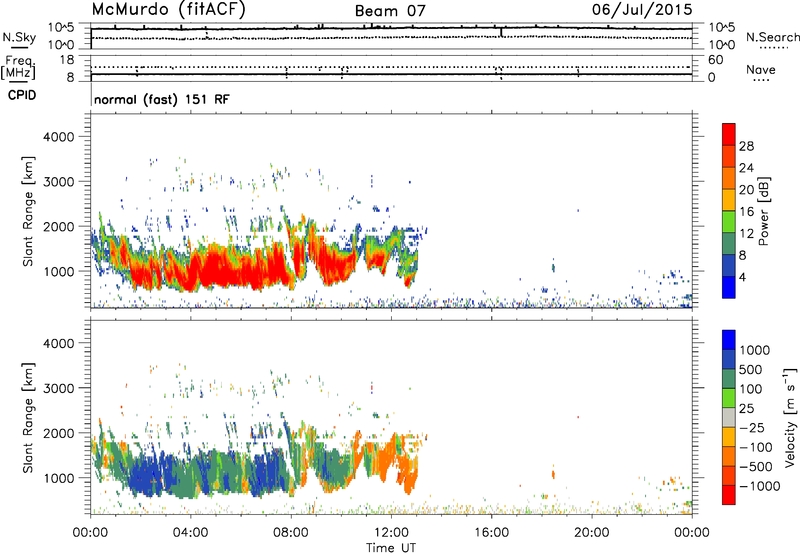
Task: Click the 08:00 time tick label
Action: pyautogui.click(x=291, y=533)
